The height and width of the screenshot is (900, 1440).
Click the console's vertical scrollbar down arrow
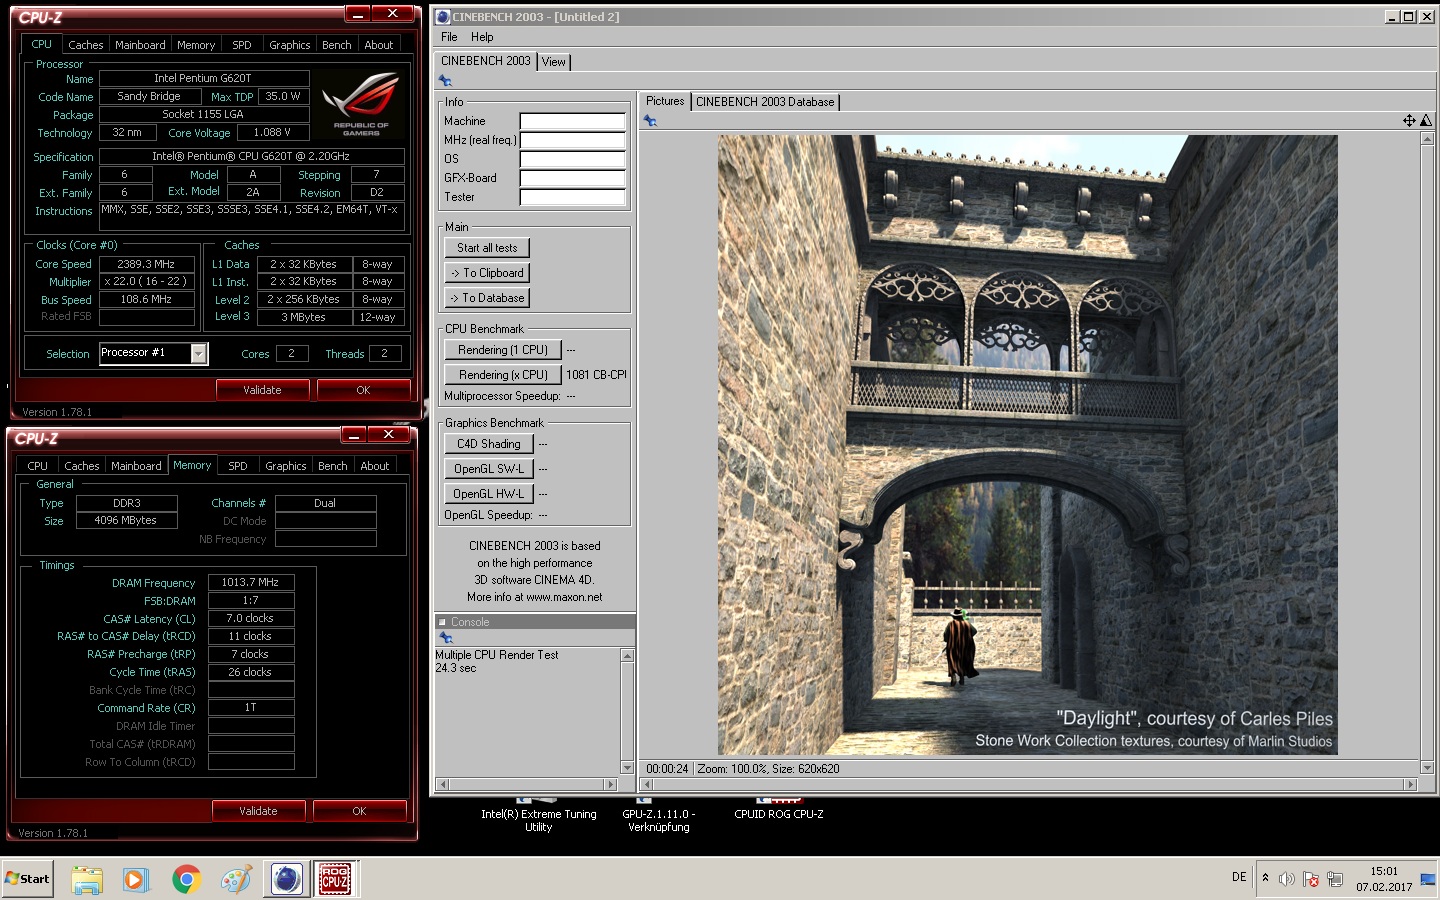click(x=628, y=768)
